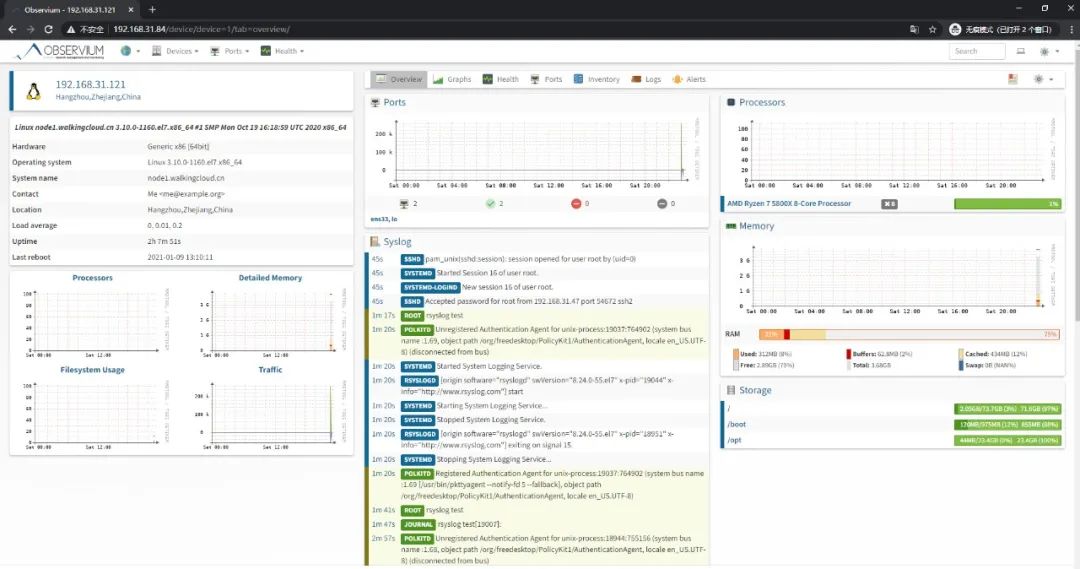Click the flag icon in device tab bar
This screenshot has width=1080, height=569.
tap(1012, 79)
